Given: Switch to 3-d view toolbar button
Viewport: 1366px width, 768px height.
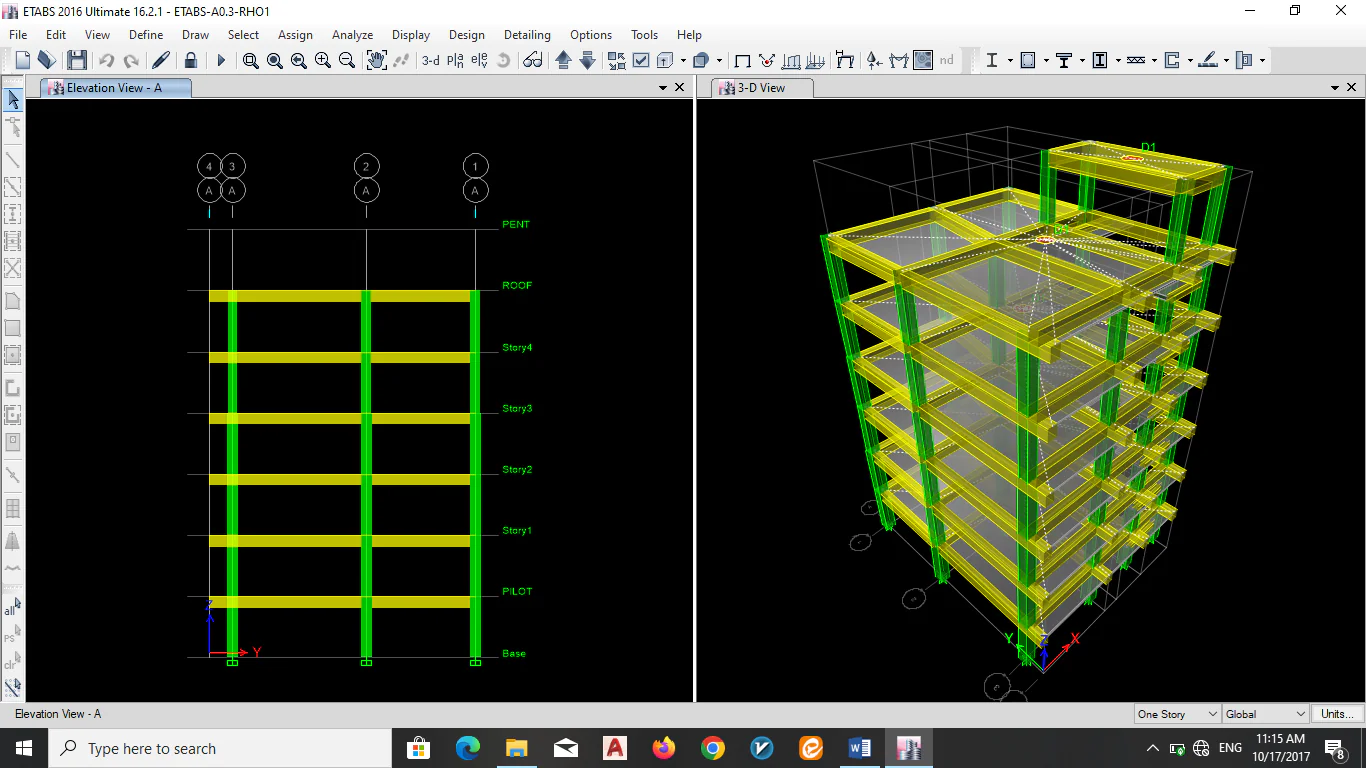Looking at the screenshot, I should click(430, 61).
